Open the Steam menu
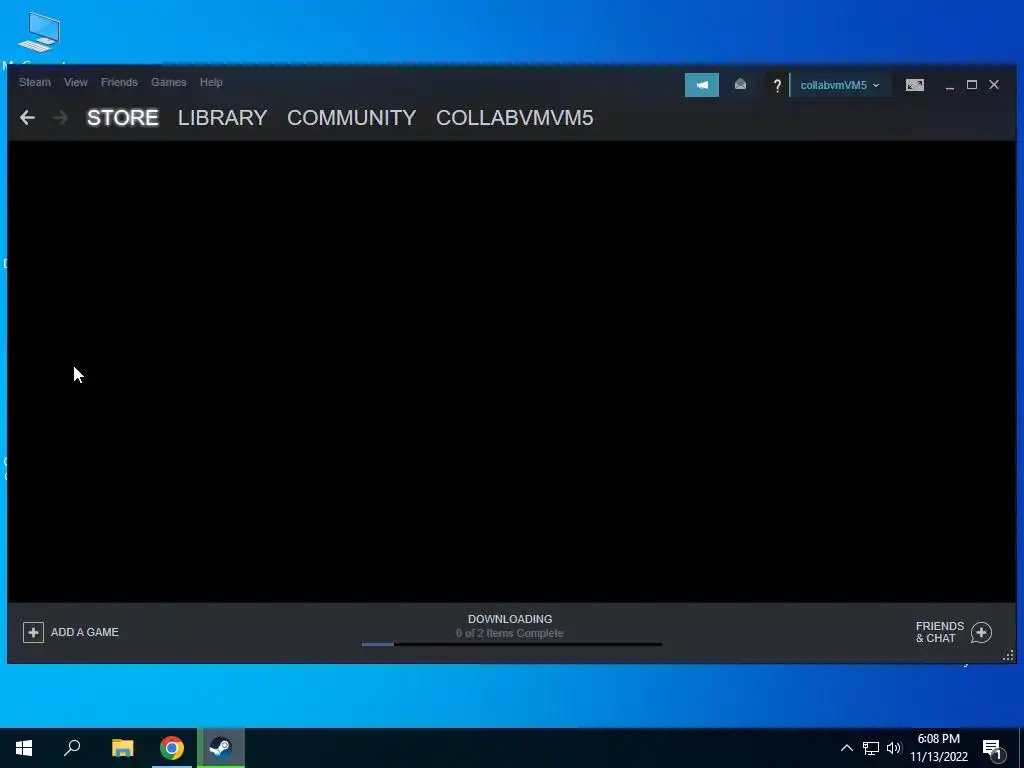Viewport: 1024px width, 768px height. [35, 82]
